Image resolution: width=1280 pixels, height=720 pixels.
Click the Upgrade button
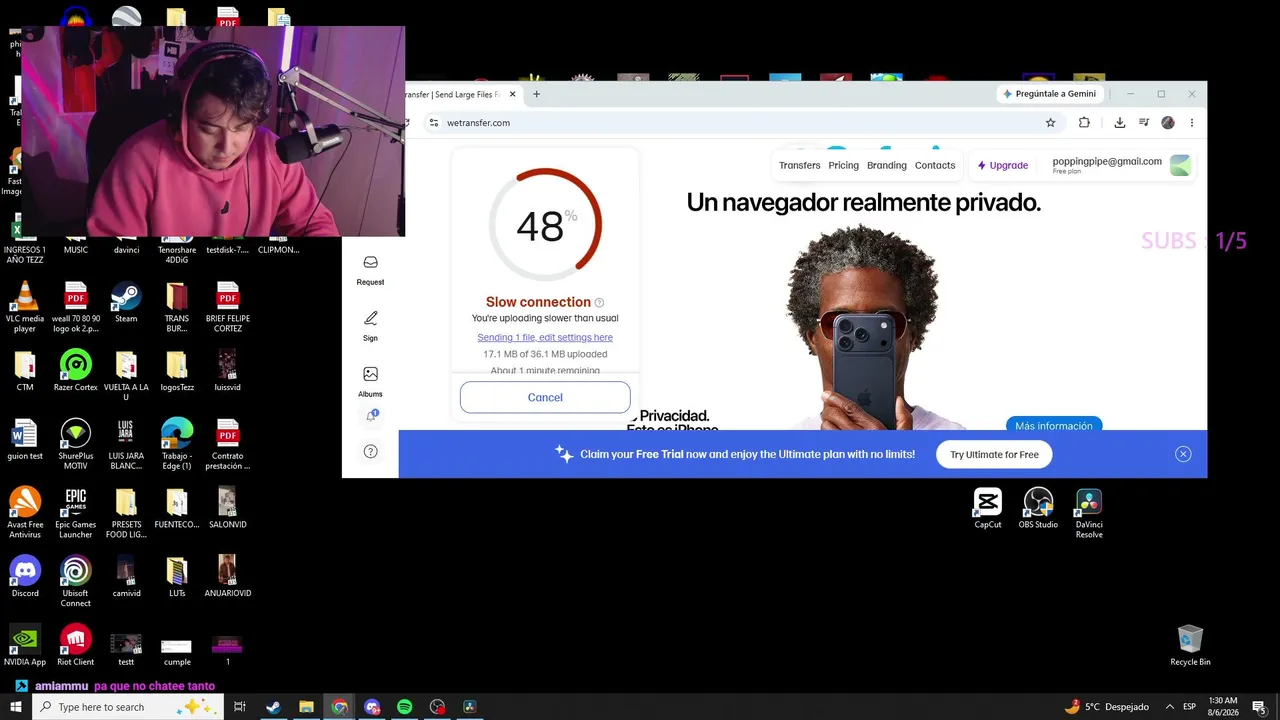(1002, 166)
